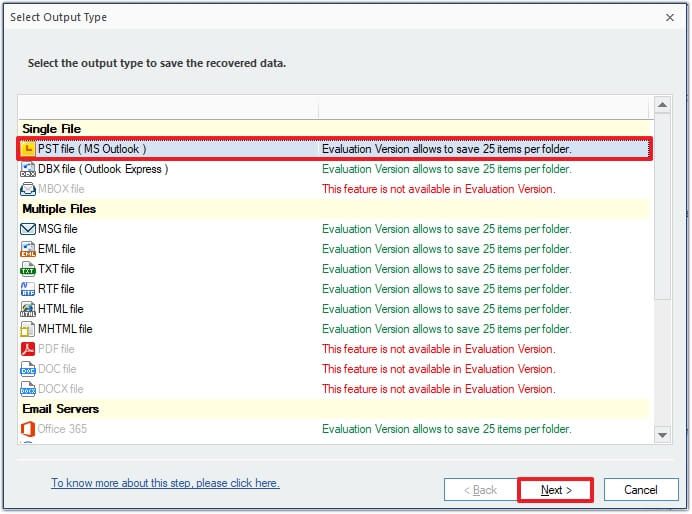Click the DOC file icon
Image resolution: width=692 pixels, height=514 pixels.
(28, 369)
